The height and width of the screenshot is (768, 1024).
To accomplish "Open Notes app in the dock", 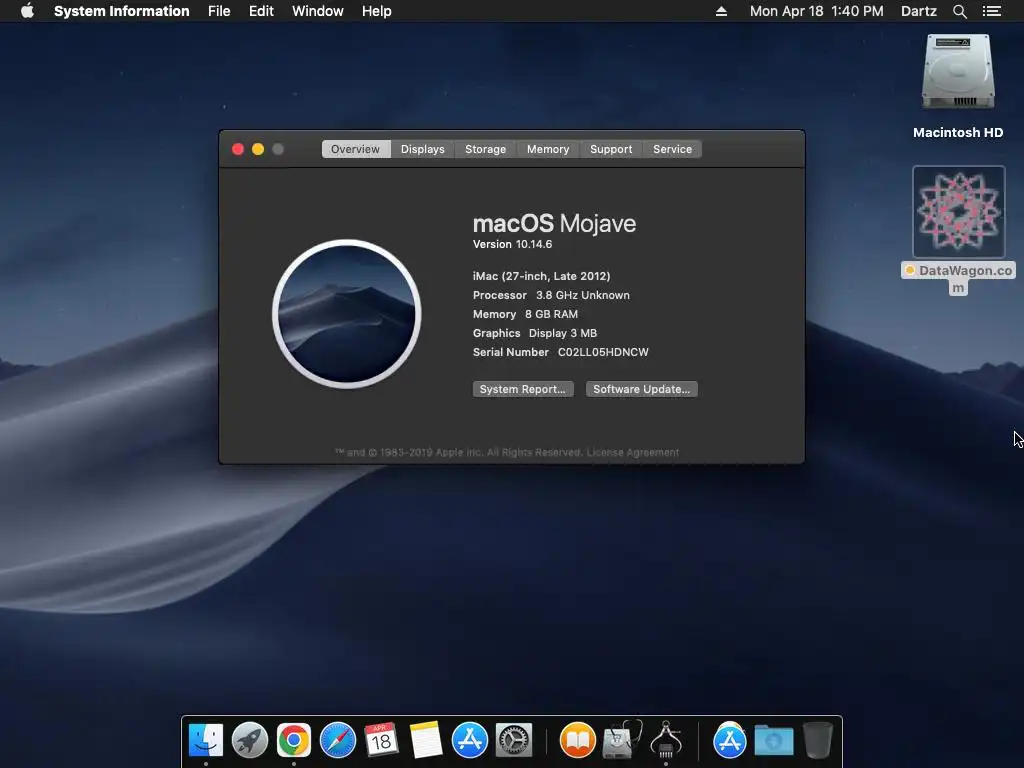I will 426,741.
